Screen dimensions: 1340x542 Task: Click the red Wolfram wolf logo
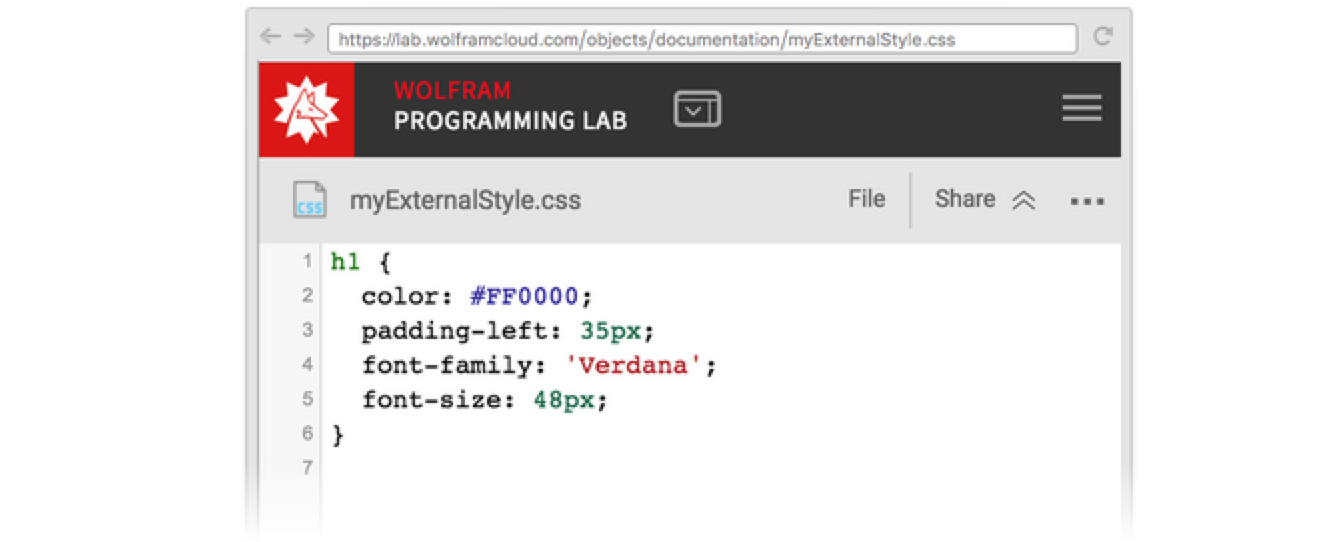(x=306, y=110)
